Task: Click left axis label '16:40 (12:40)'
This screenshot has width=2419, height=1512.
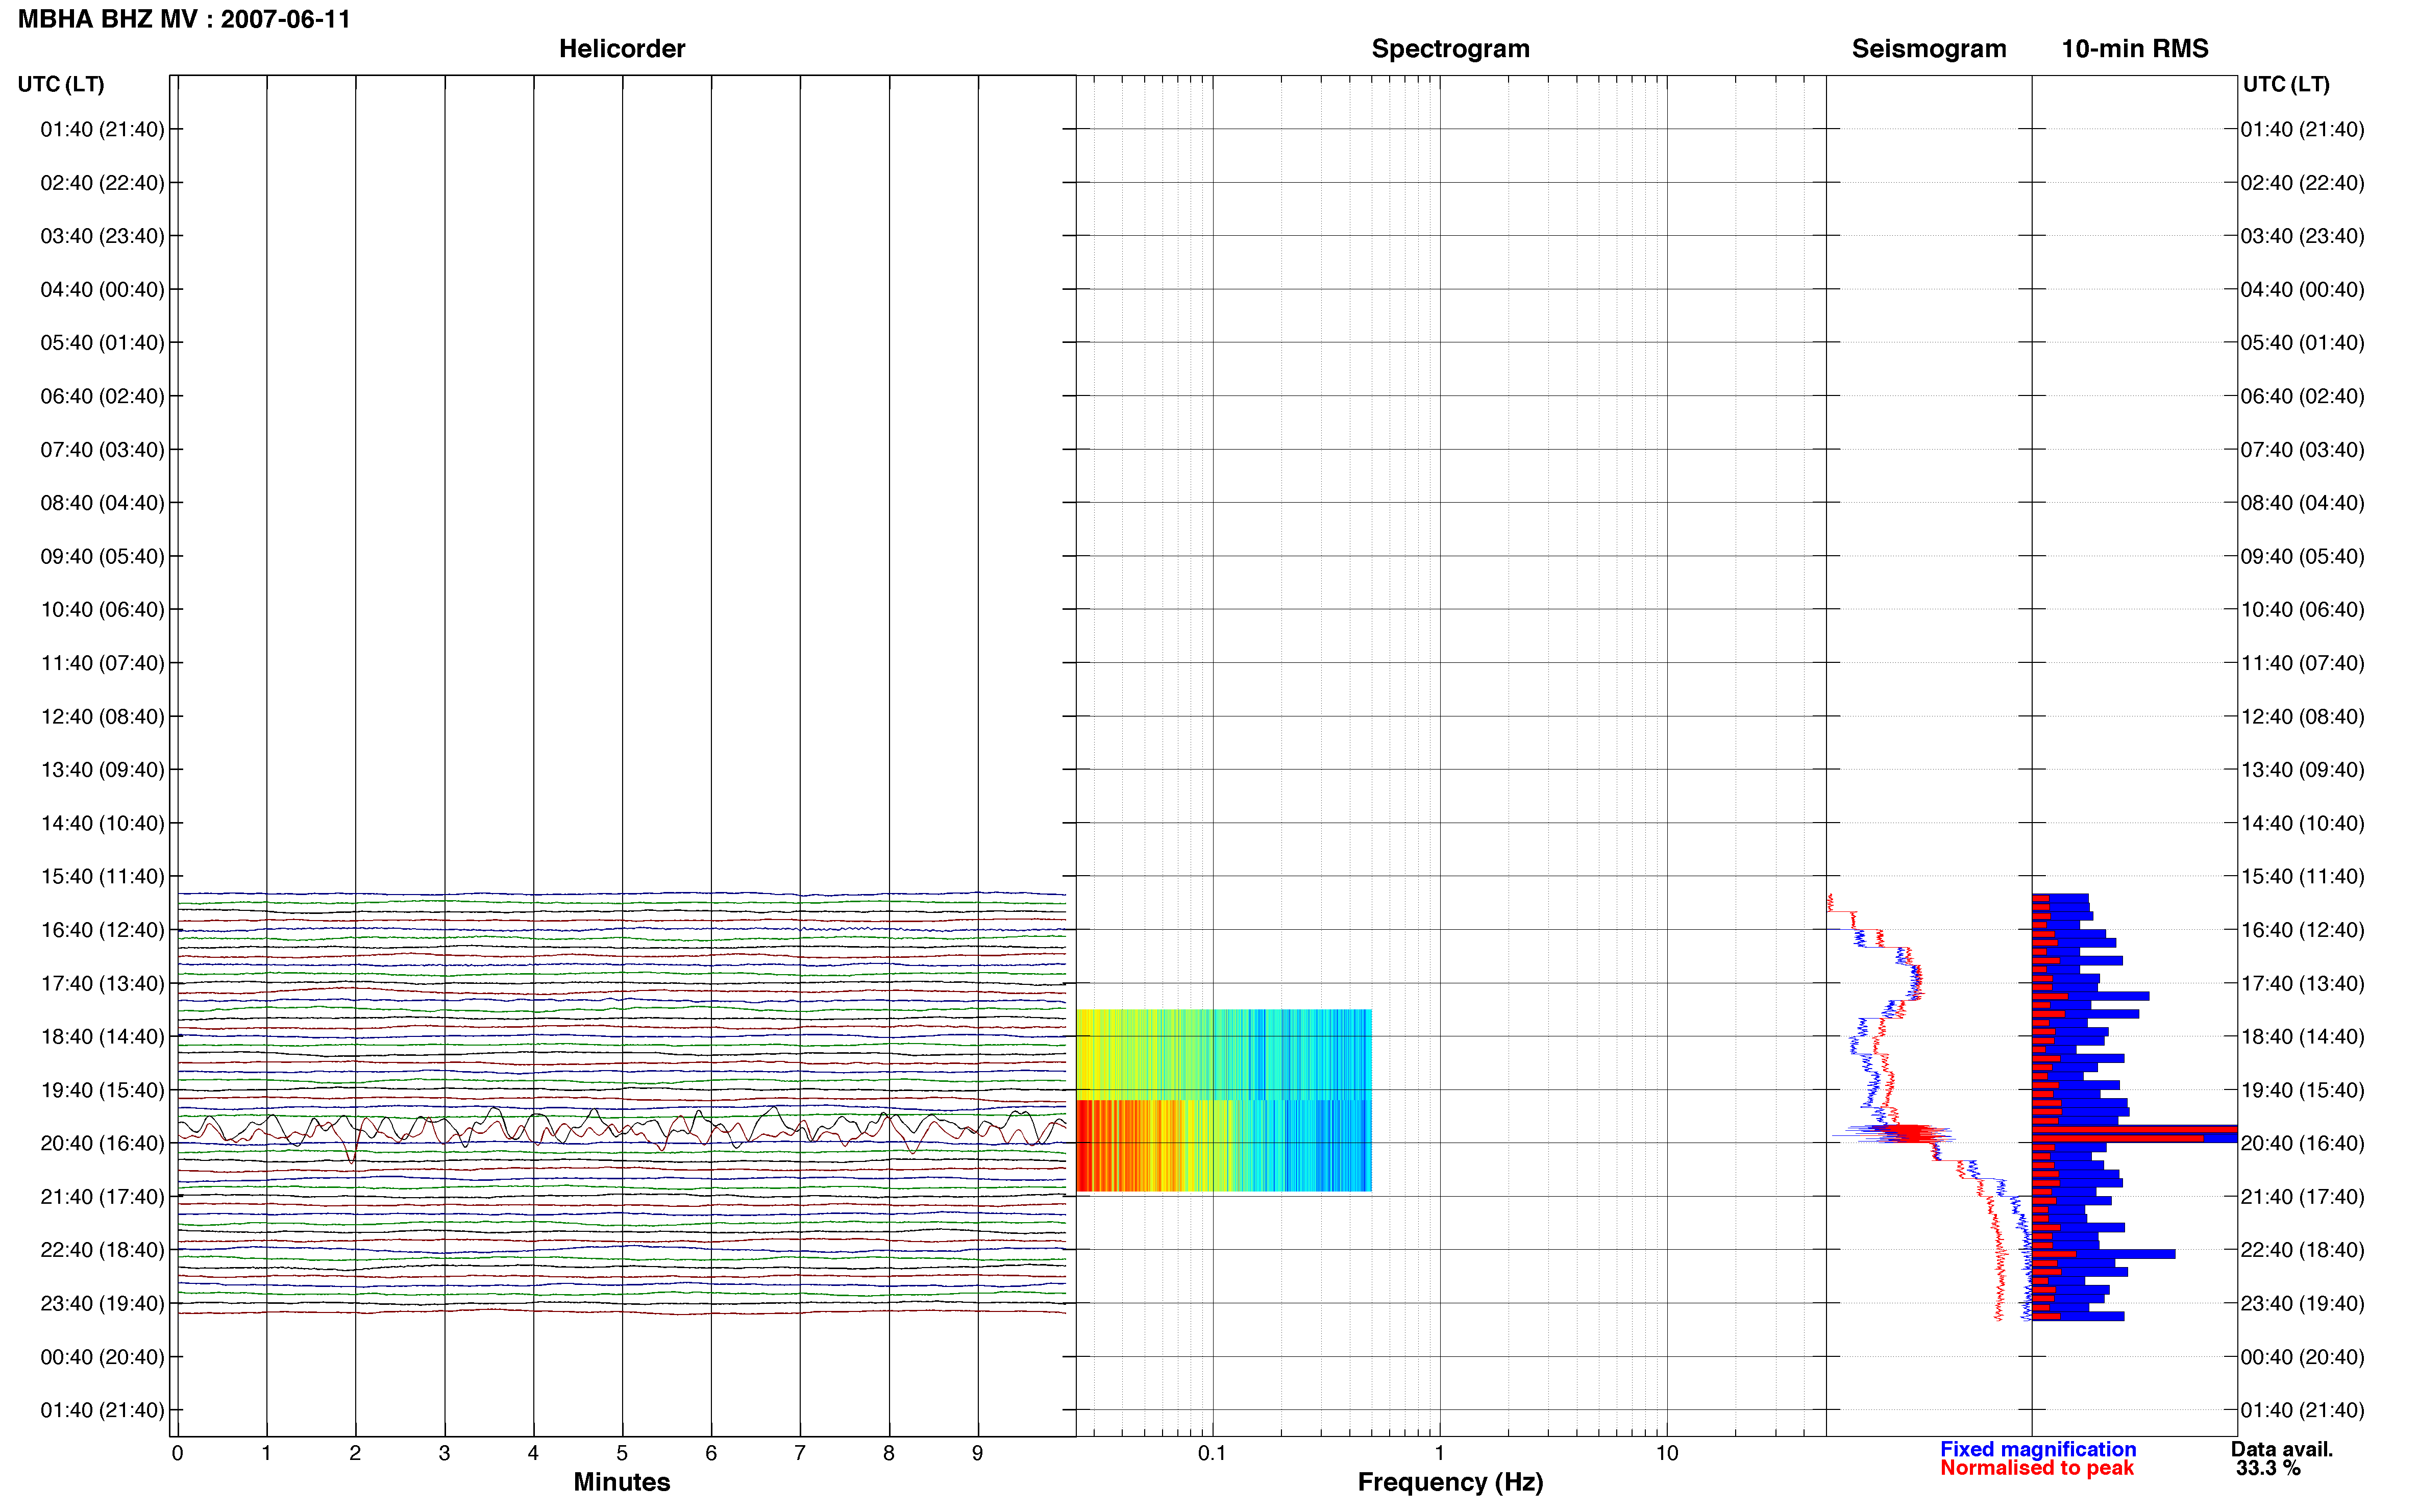Action: click(x=102, y=930)
